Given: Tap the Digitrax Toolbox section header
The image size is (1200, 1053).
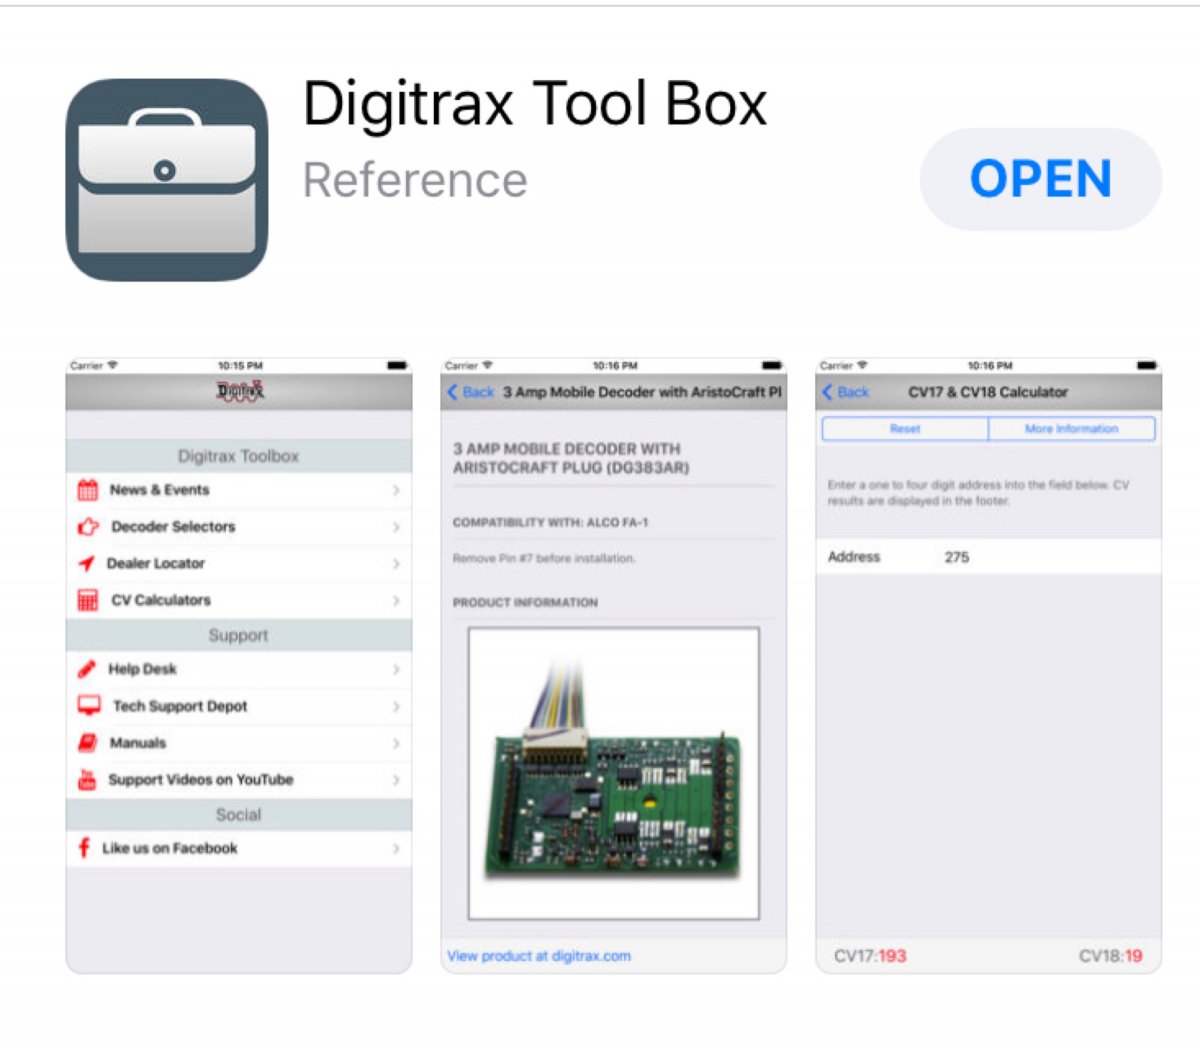Looking at the screenshot, I should (x=239, y=456).
